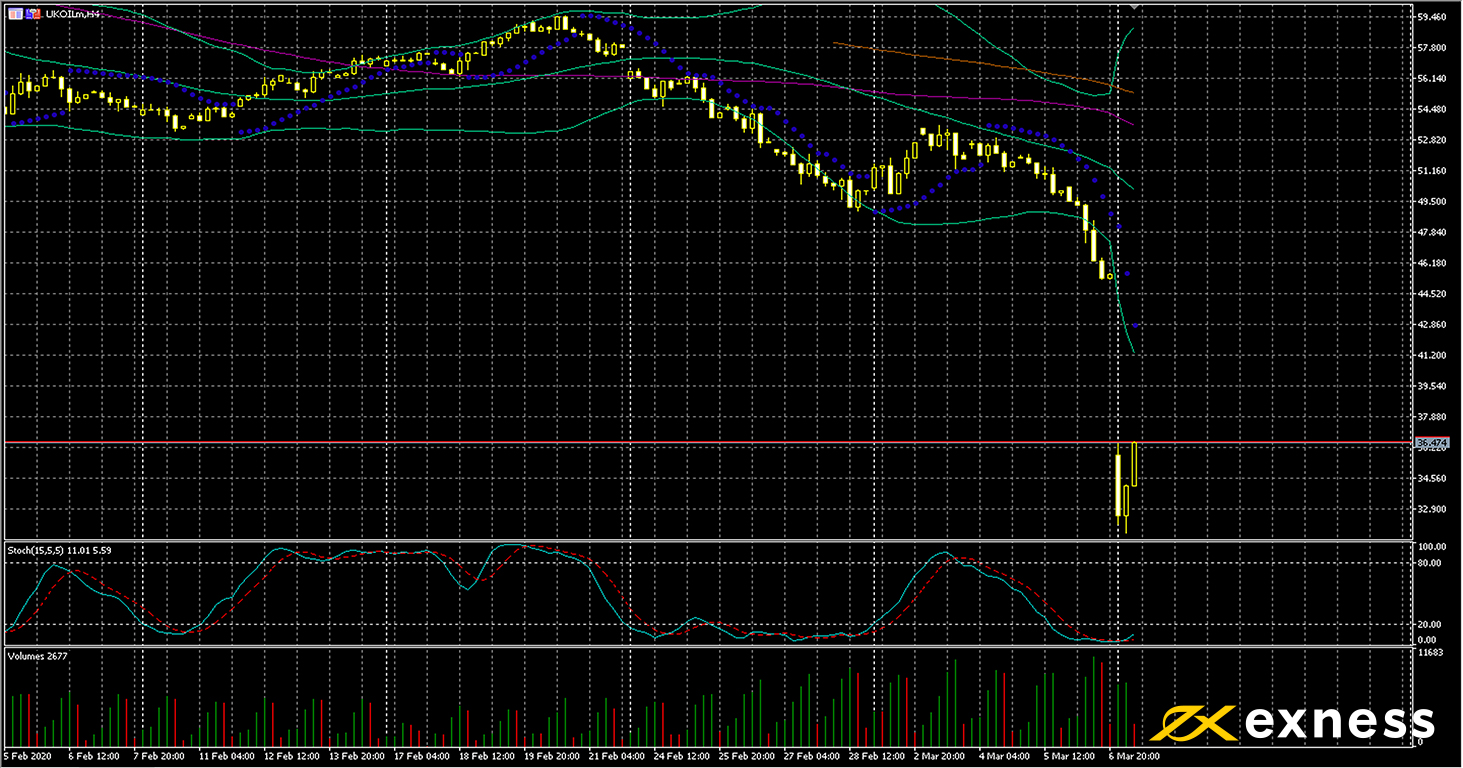
Task: Click the 59.460 price axis label
Action: click(x=1432, y=17)
